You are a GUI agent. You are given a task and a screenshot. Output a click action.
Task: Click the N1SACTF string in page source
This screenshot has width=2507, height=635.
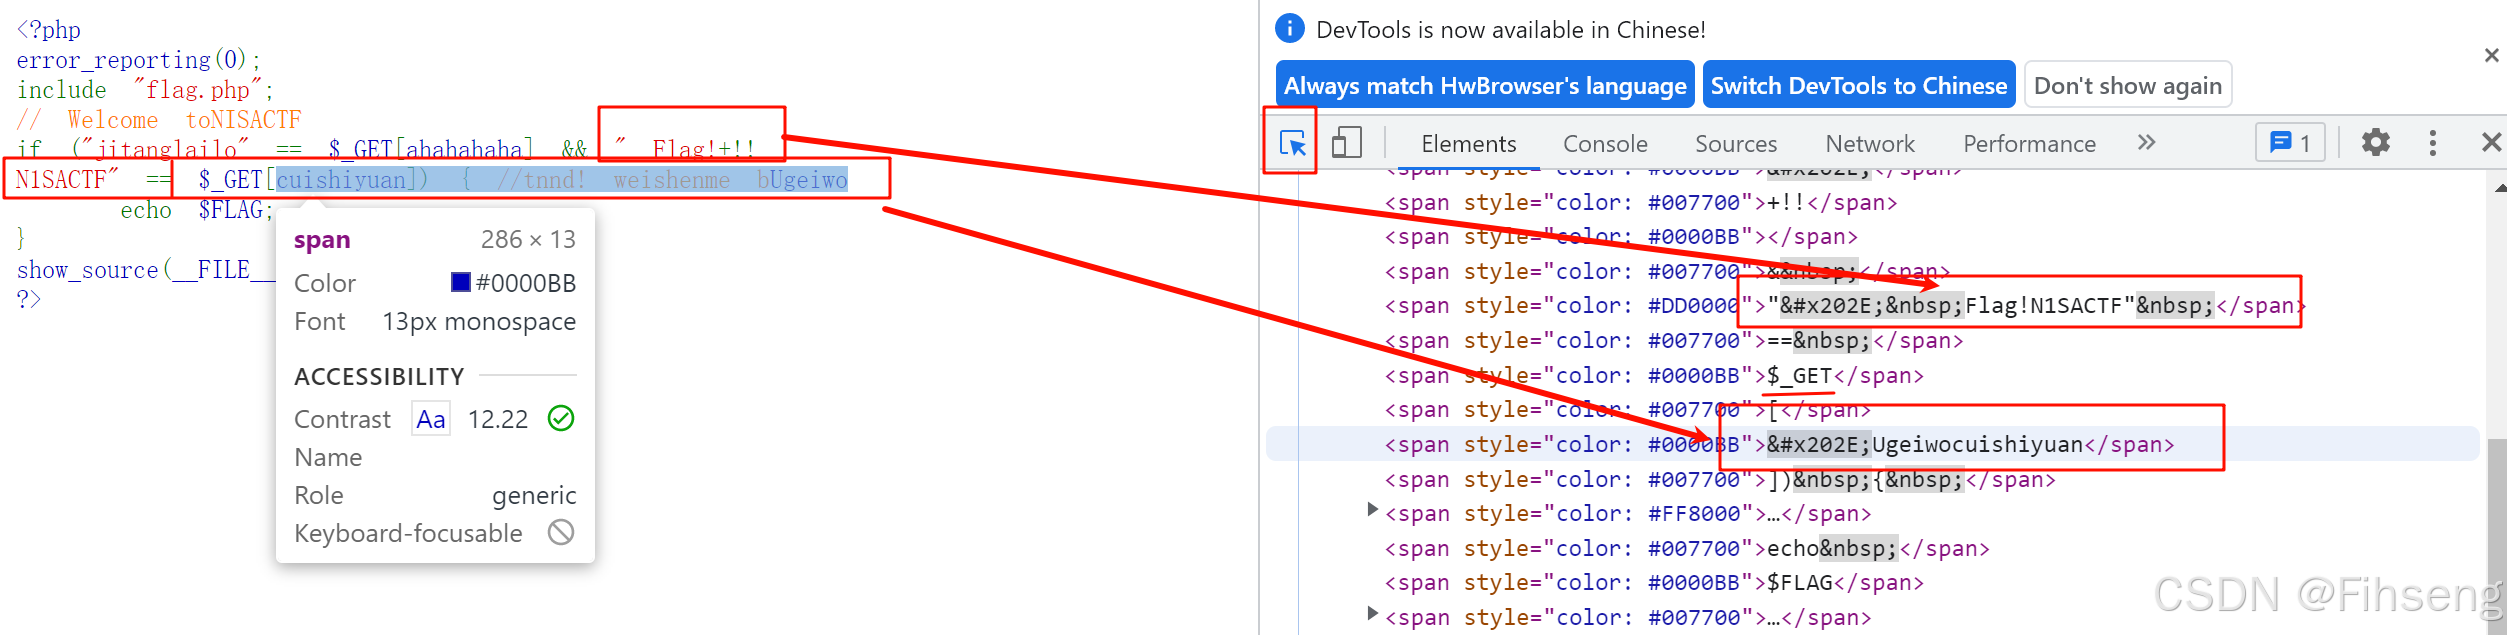click(x=66, y=180)
